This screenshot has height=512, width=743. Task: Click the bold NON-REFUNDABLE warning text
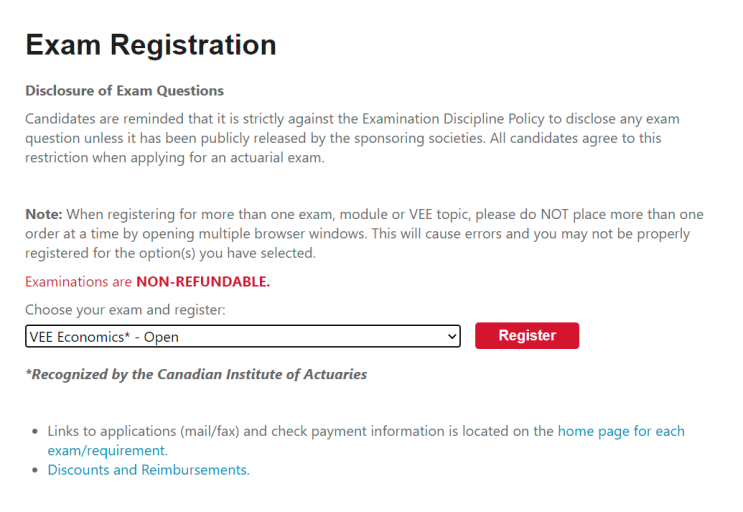click(203, 282)
